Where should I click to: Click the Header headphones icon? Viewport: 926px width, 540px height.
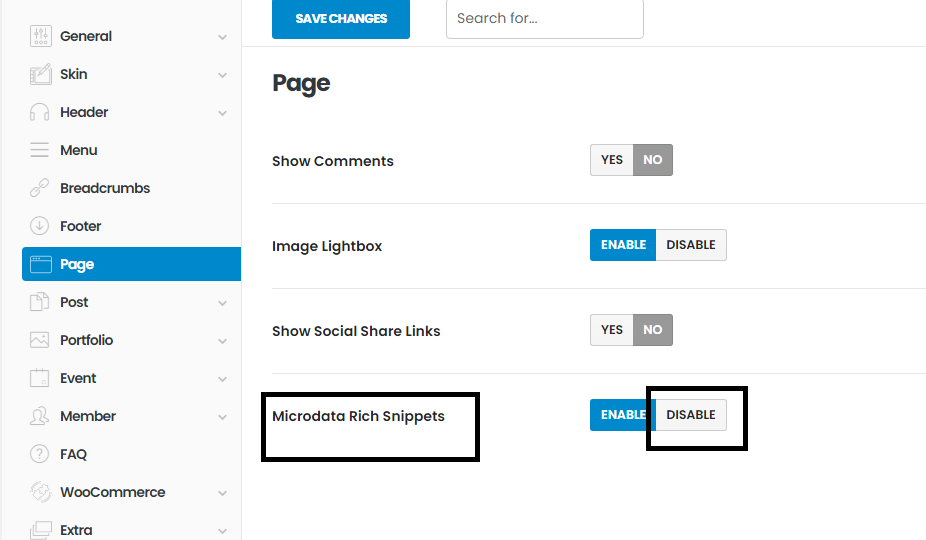pos(40,112)
